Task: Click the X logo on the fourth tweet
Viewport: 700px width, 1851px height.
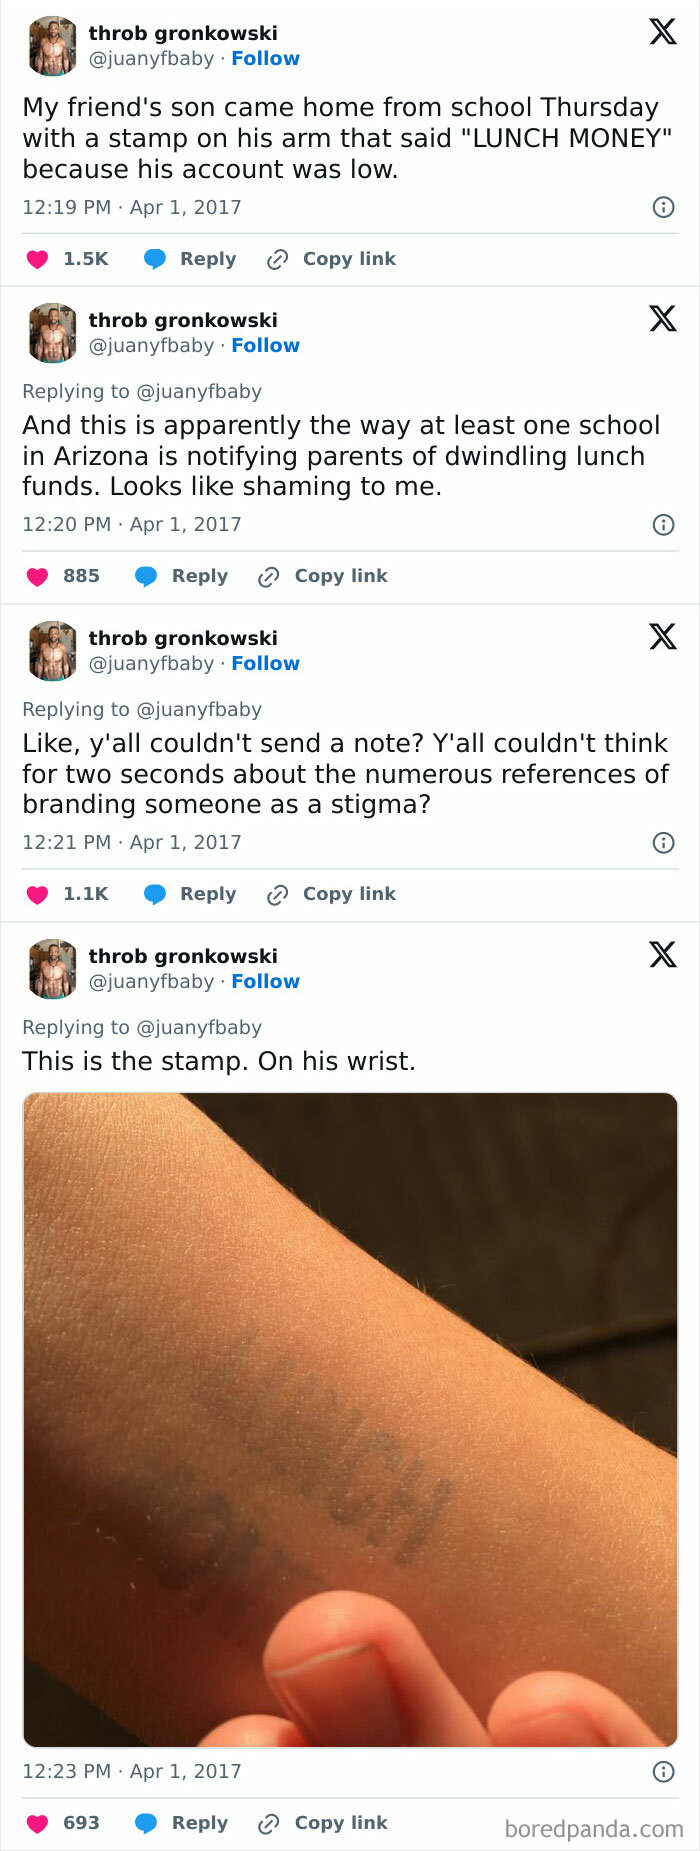Action: click(662, 955)
